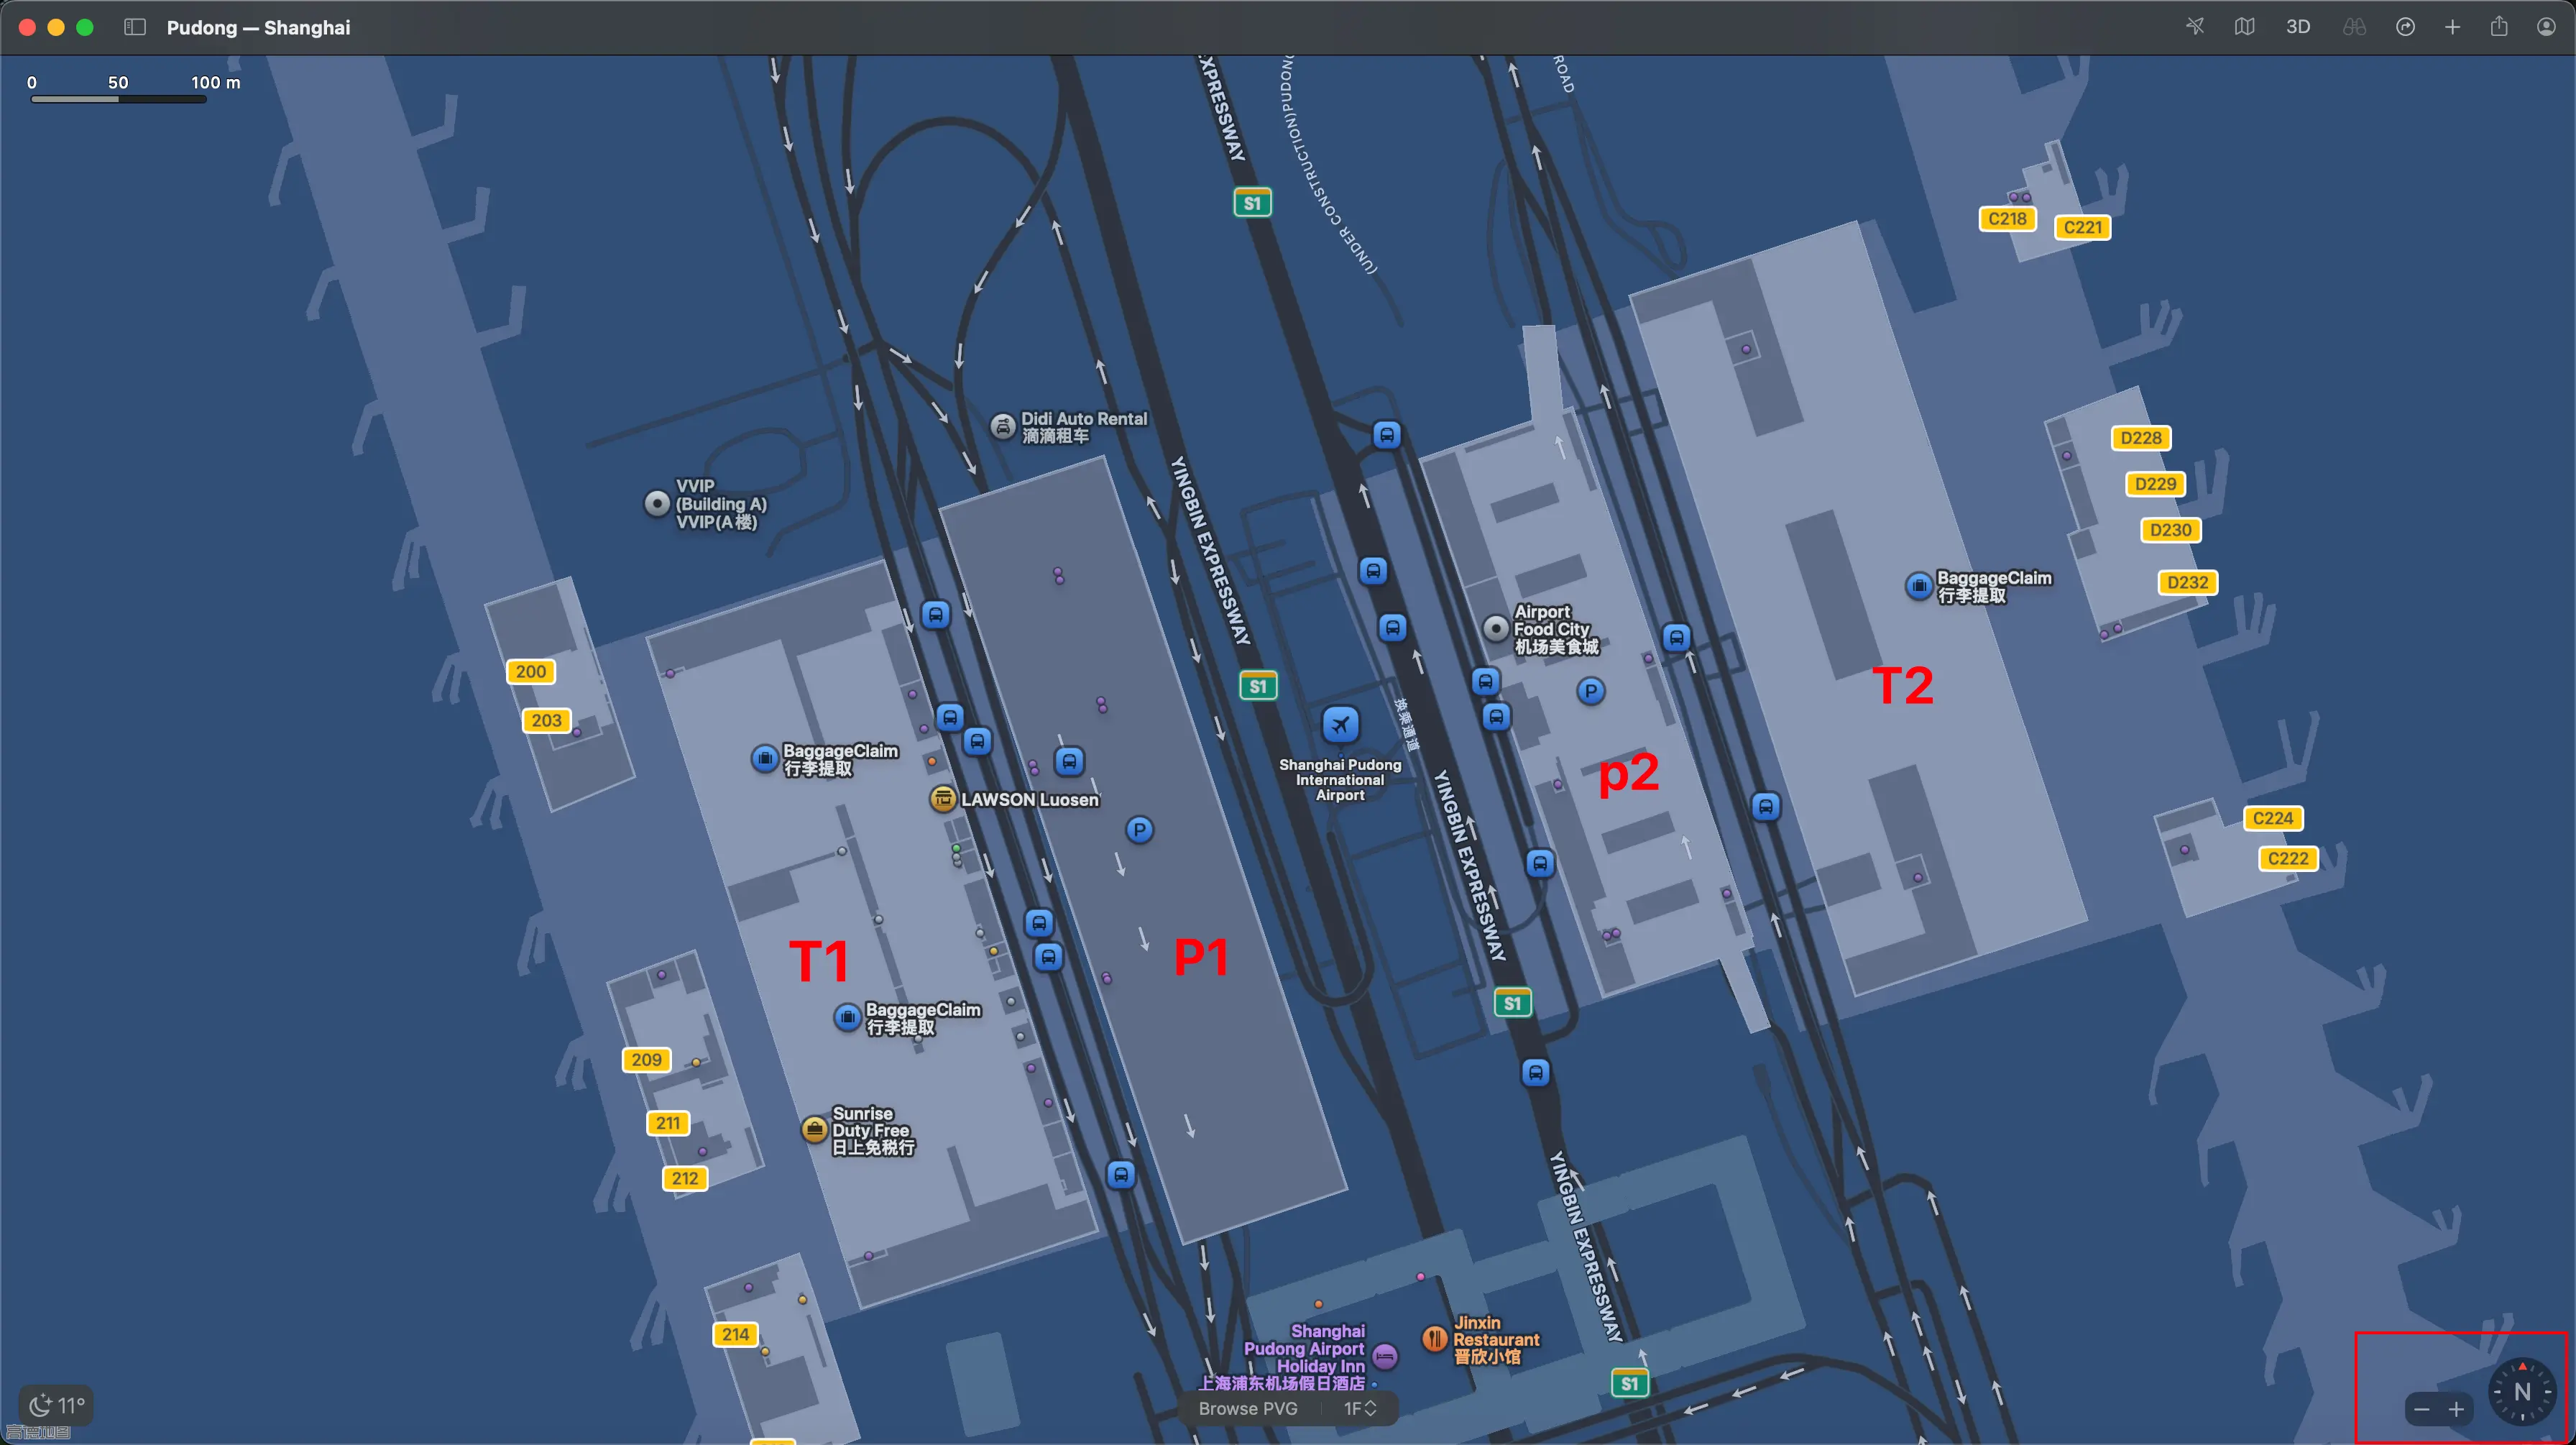The height and width of the screenshot is (1445, 2576).
Task: Toggle the sidebar panel
Action: point(135,27)
